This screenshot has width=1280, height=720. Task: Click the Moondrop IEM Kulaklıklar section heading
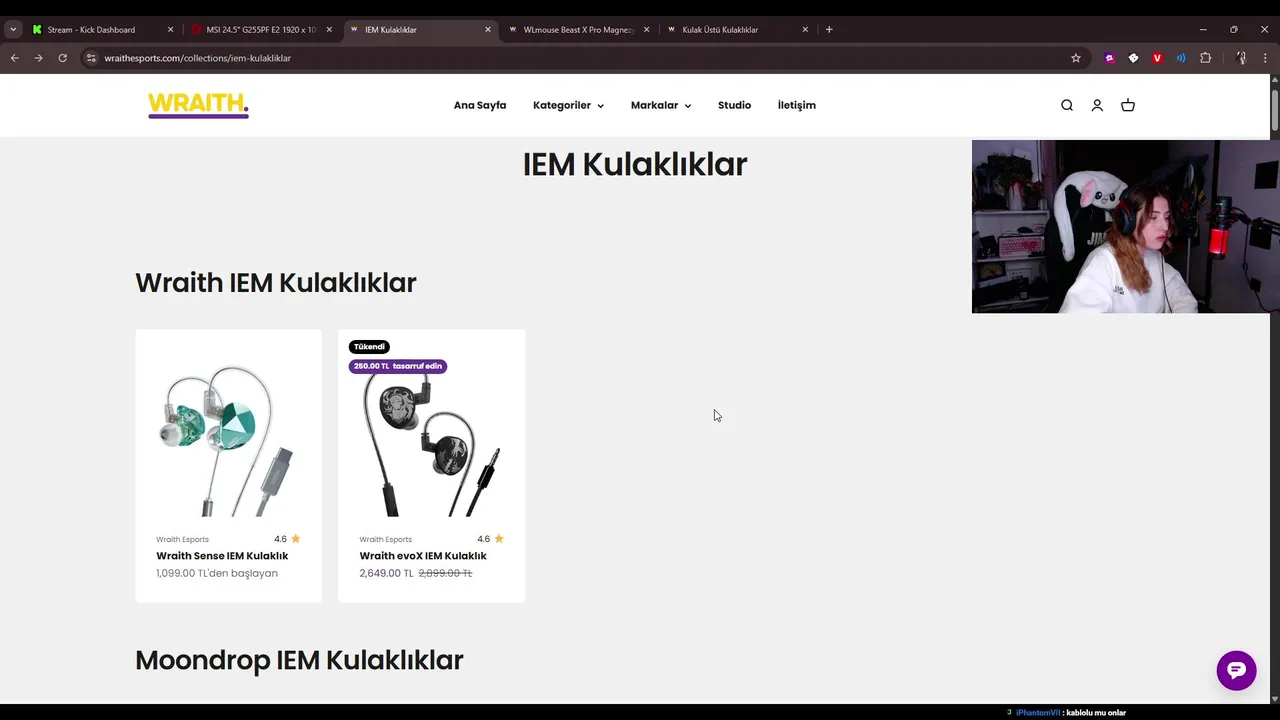[299, 660]
